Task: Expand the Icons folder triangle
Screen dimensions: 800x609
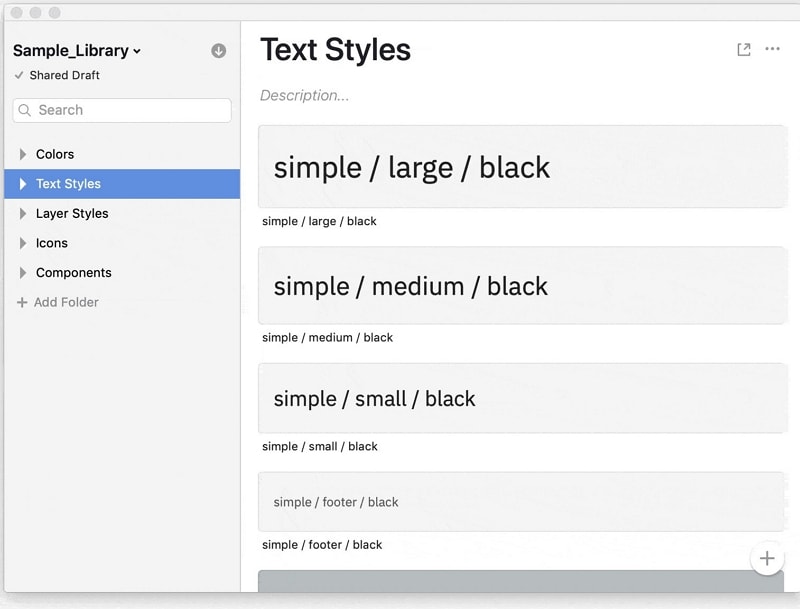Action: click(x=23, y=243)
